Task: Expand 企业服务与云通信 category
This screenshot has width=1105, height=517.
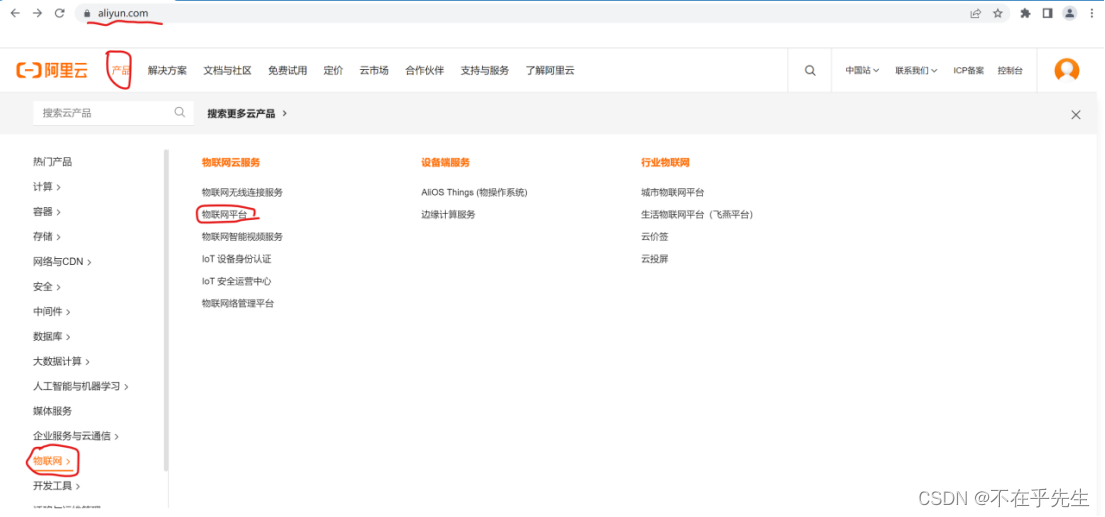Action: 75,436
